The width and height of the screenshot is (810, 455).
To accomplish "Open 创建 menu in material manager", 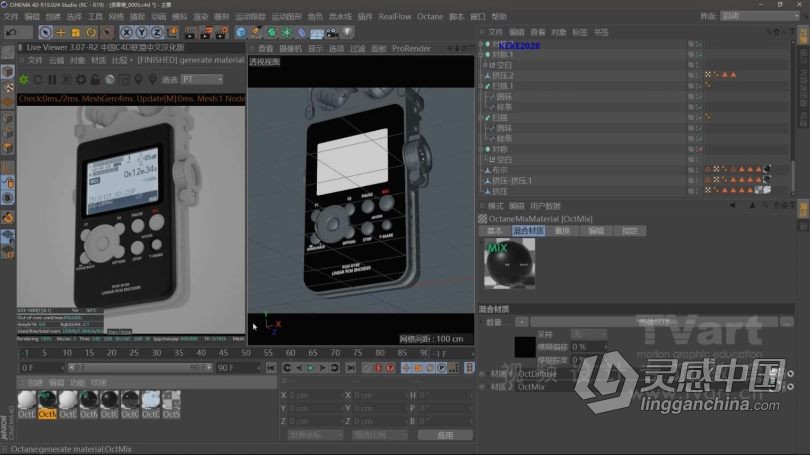I will click(x=35, y=383).
